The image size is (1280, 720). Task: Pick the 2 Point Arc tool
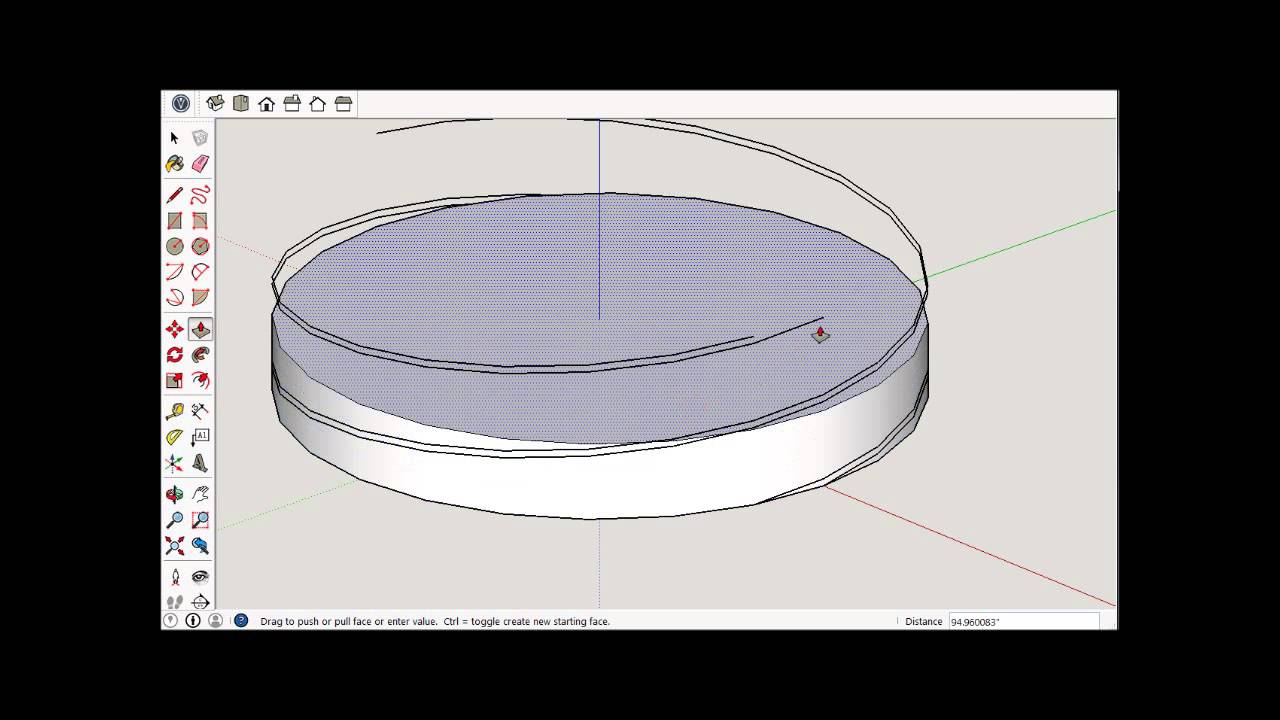tap(200, 272)
